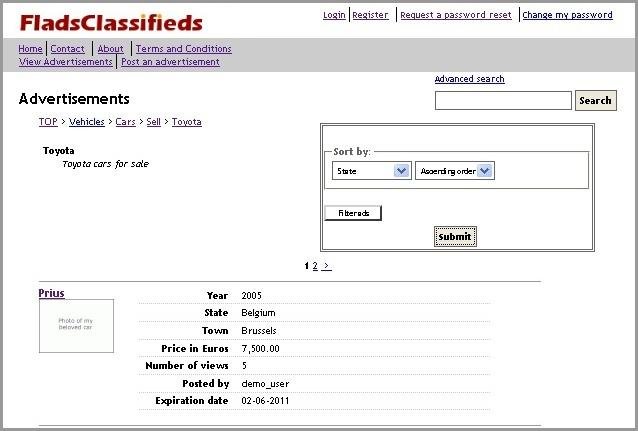Viewport: 638px width, 431px height.
Task: Select expiration date 02-06-2011
Action: pos(265,401)
